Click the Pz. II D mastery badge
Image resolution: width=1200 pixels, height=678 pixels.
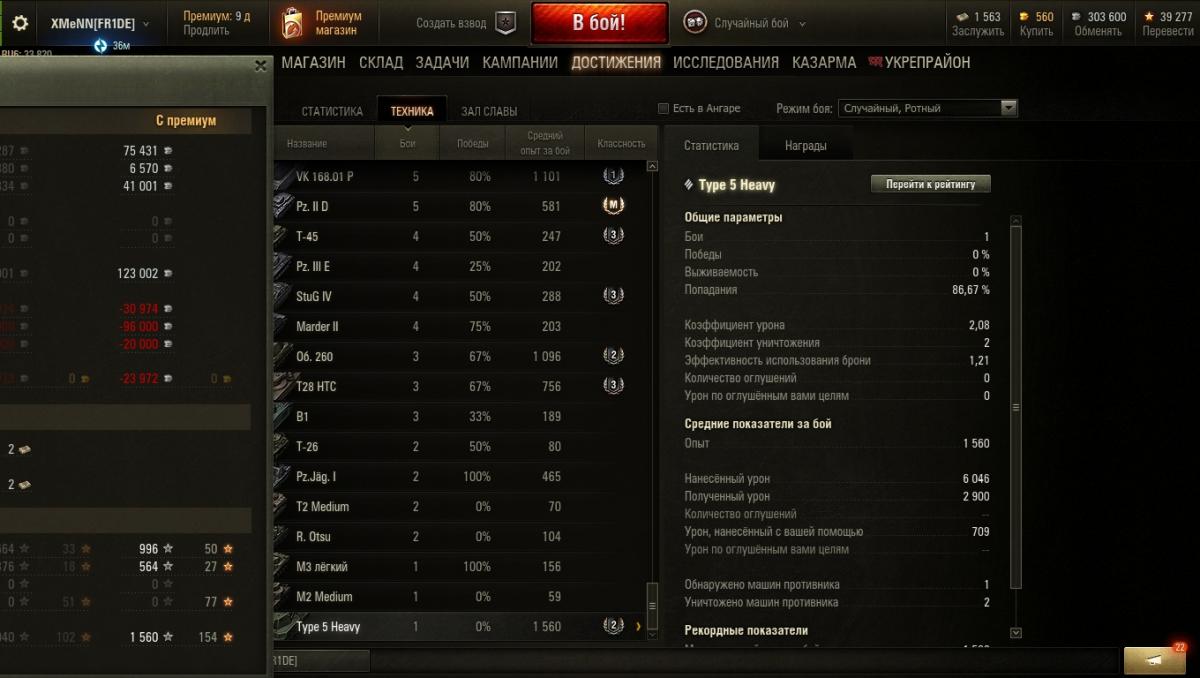point(613,206)
